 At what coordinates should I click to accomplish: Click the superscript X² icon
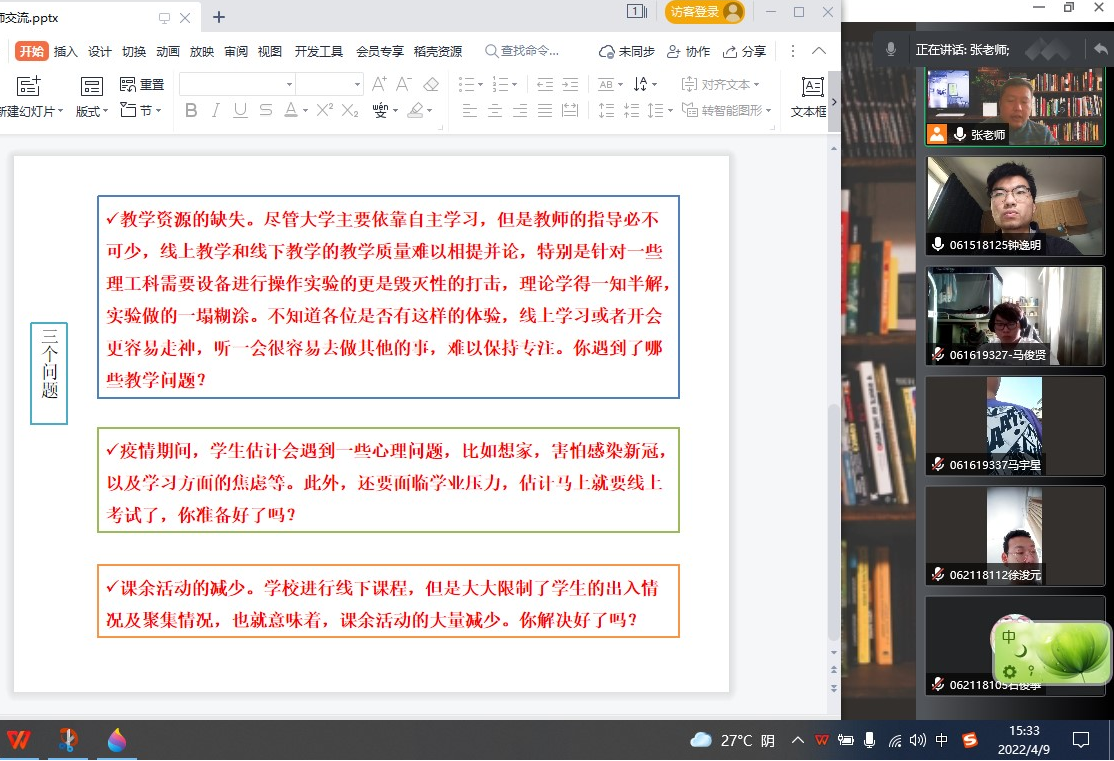click(324, 111)
